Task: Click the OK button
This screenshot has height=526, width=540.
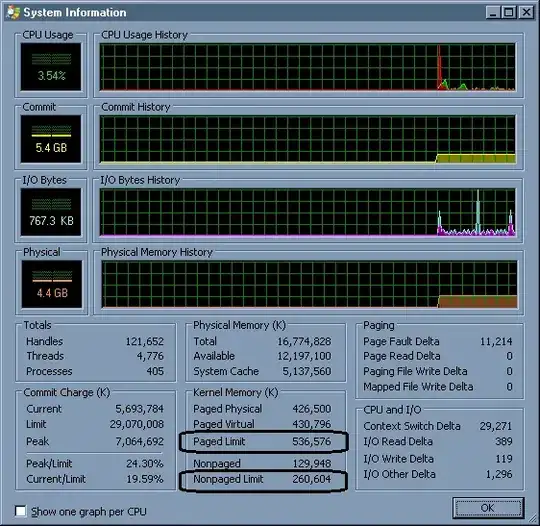Action: click(488, 508)
